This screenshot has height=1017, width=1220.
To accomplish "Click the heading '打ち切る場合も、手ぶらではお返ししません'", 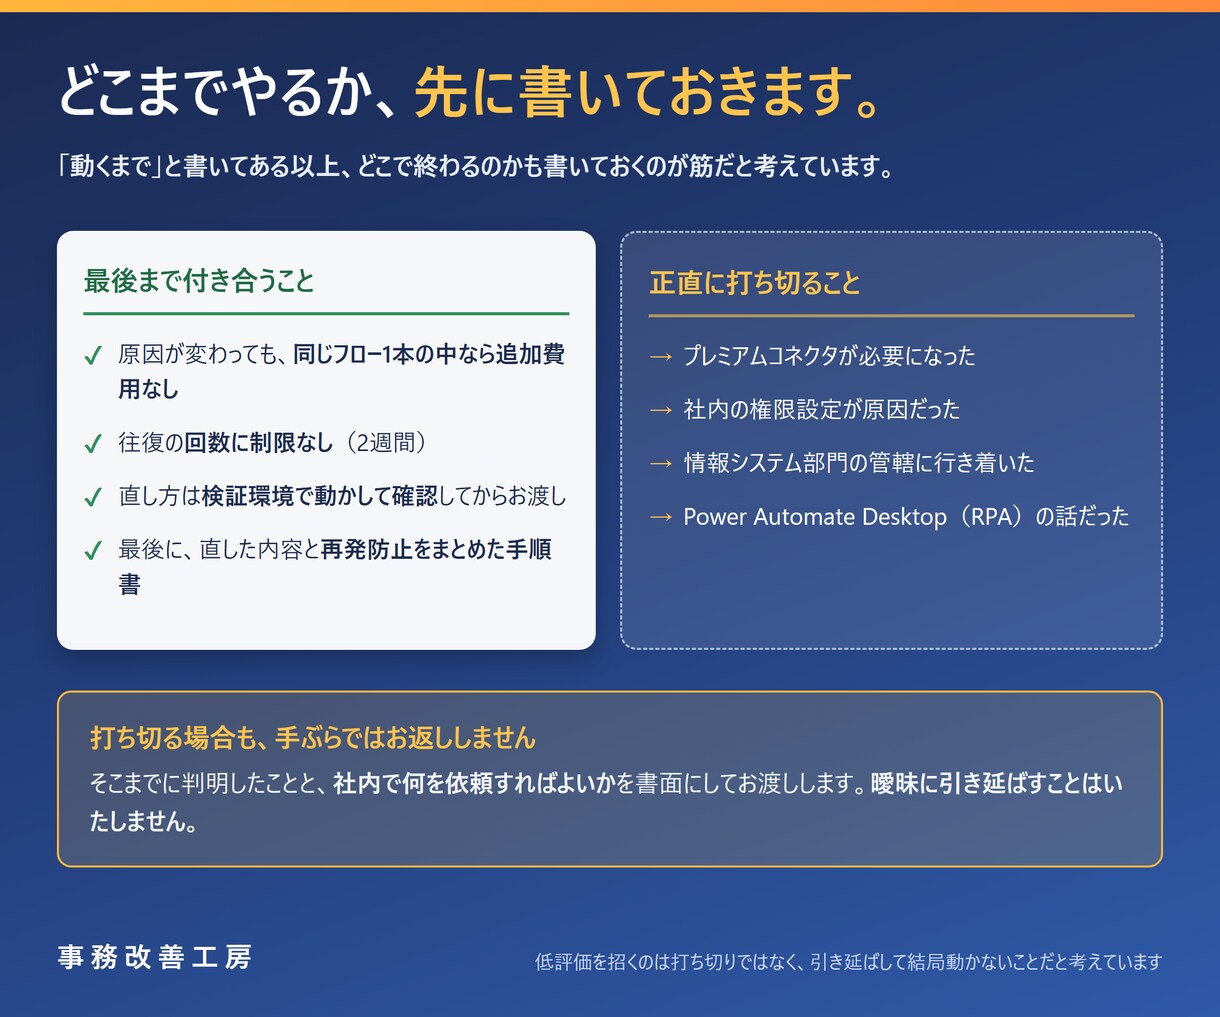I will (x=313, y=738).
